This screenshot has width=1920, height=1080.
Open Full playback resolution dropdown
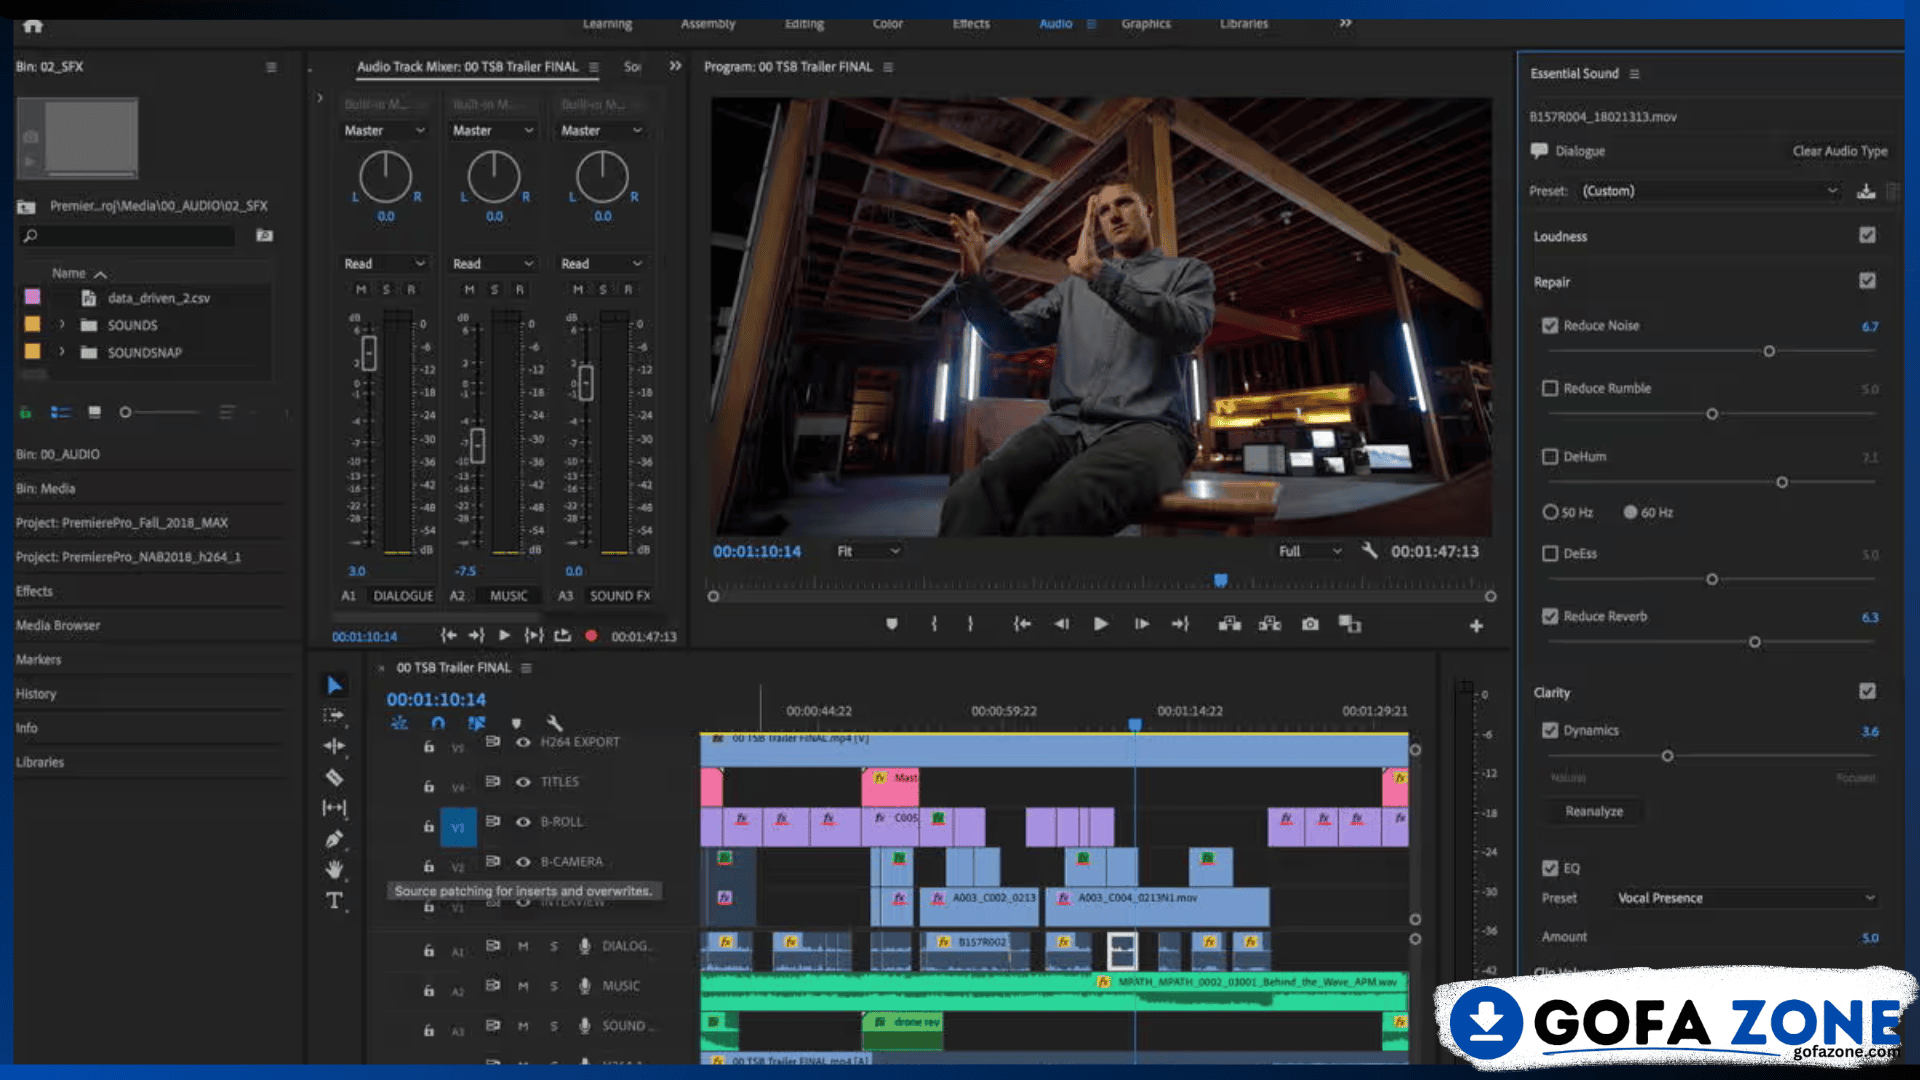[x=1310, y=551]
